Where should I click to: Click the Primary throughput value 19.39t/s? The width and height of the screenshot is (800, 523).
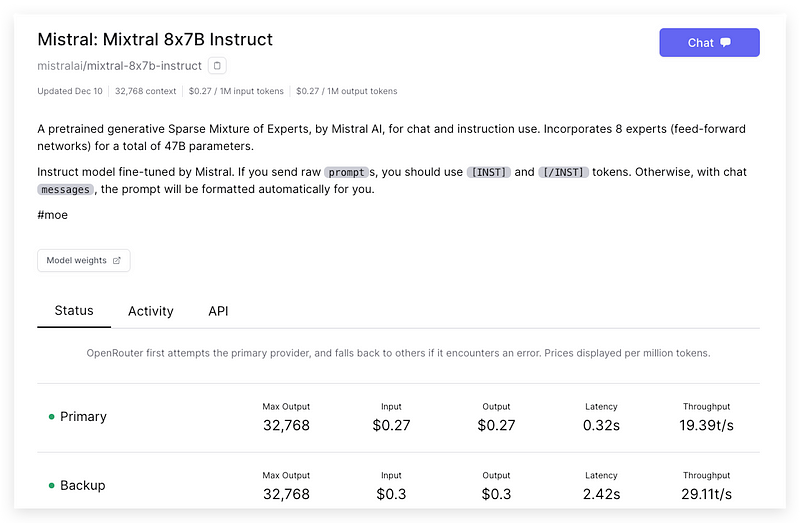(x=706, y=425)
